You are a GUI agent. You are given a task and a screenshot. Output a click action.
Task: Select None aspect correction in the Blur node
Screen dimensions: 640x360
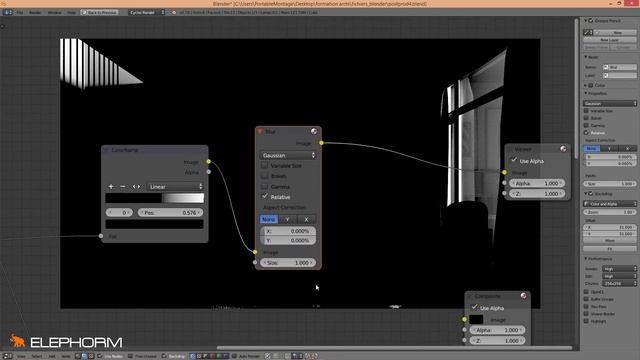click(x=269, y=219)
